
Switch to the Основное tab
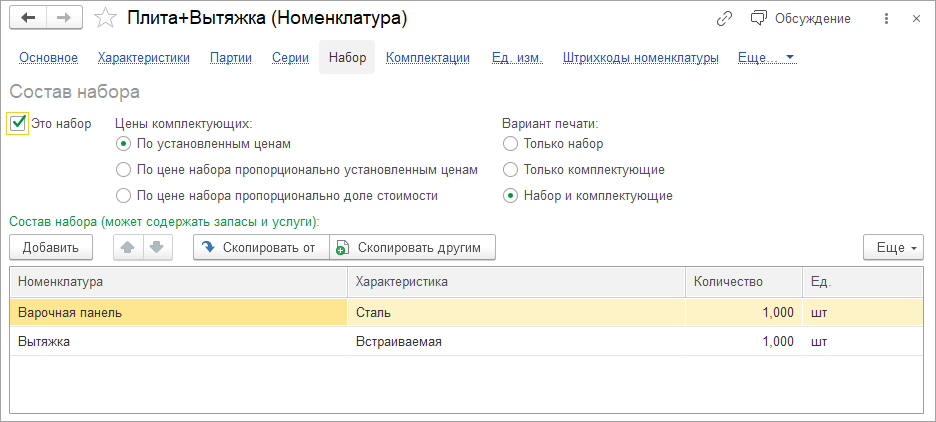[x=49, y=57]
